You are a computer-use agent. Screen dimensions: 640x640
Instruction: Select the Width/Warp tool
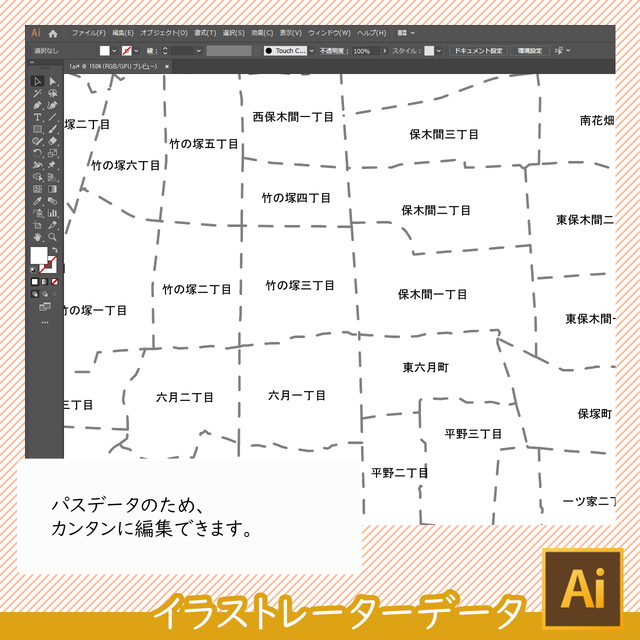(38, 165)
